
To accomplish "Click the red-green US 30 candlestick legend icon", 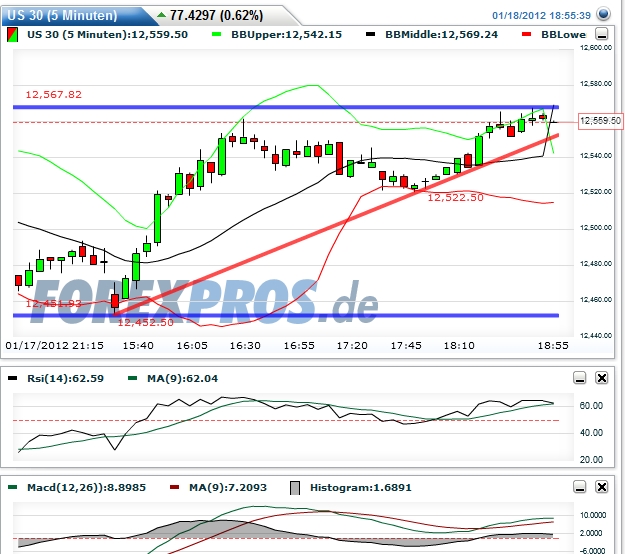I will pos(12,35).
